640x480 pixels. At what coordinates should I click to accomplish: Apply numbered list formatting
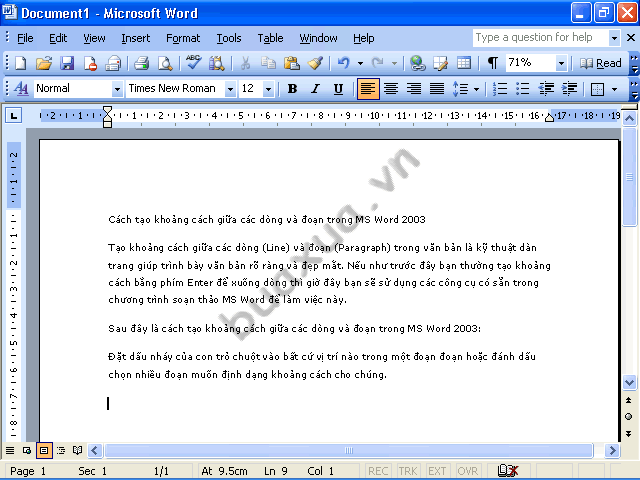[500, 89]
